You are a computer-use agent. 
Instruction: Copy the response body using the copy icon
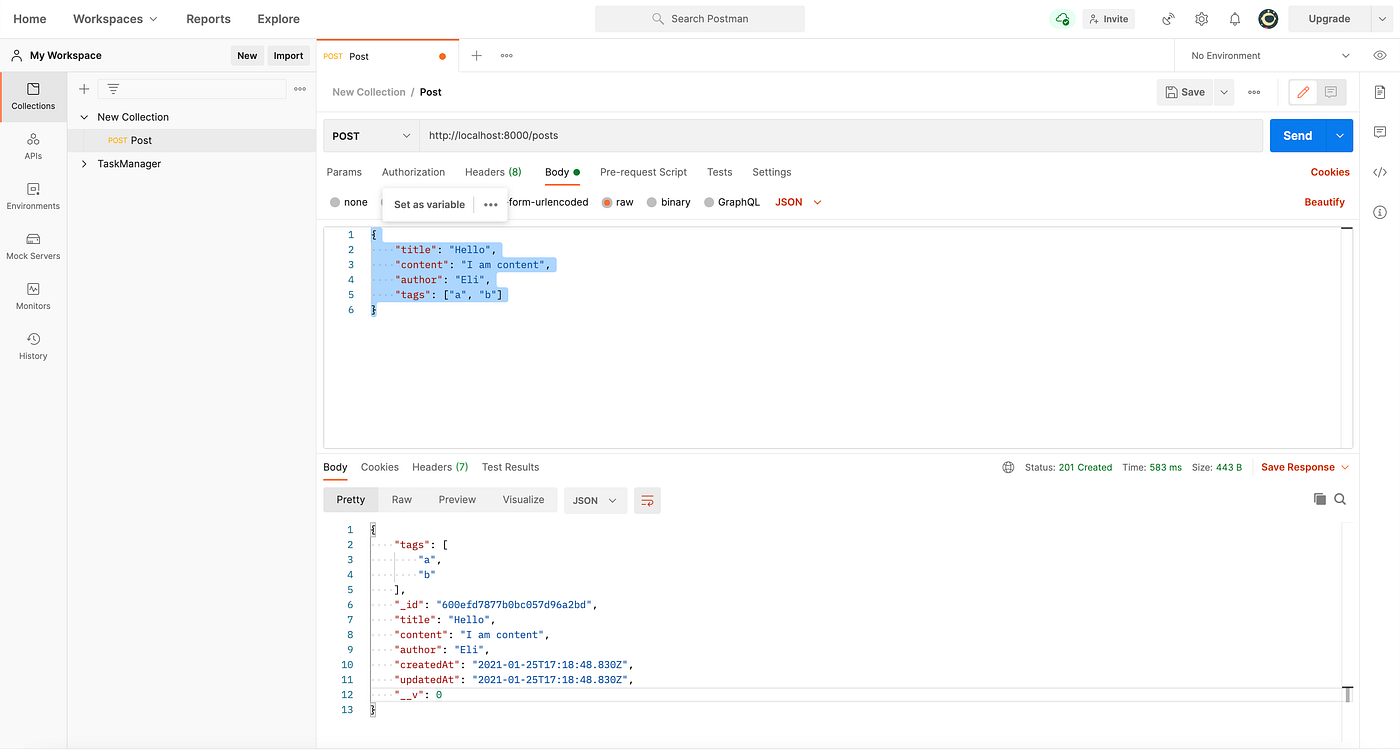pyautogui.click(x=1319, y=498)
